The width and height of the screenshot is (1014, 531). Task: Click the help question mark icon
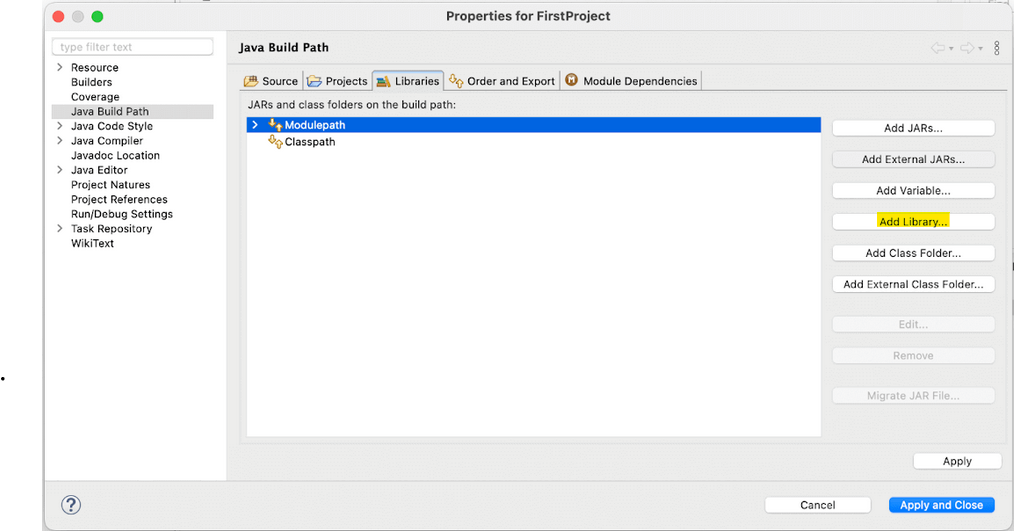(x=71, y=504)
